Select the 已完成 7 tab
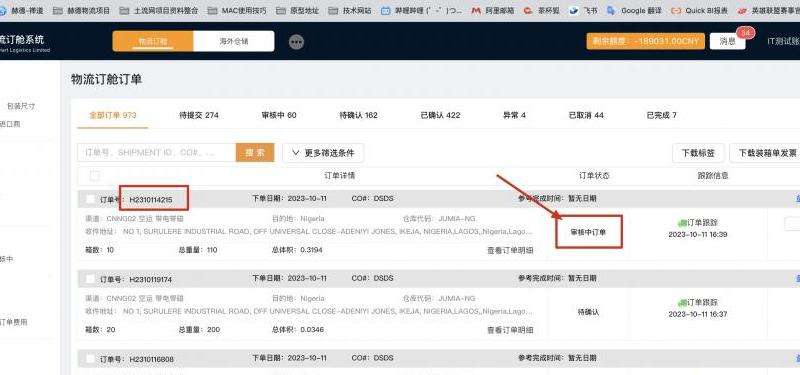 tap(662, 115)
